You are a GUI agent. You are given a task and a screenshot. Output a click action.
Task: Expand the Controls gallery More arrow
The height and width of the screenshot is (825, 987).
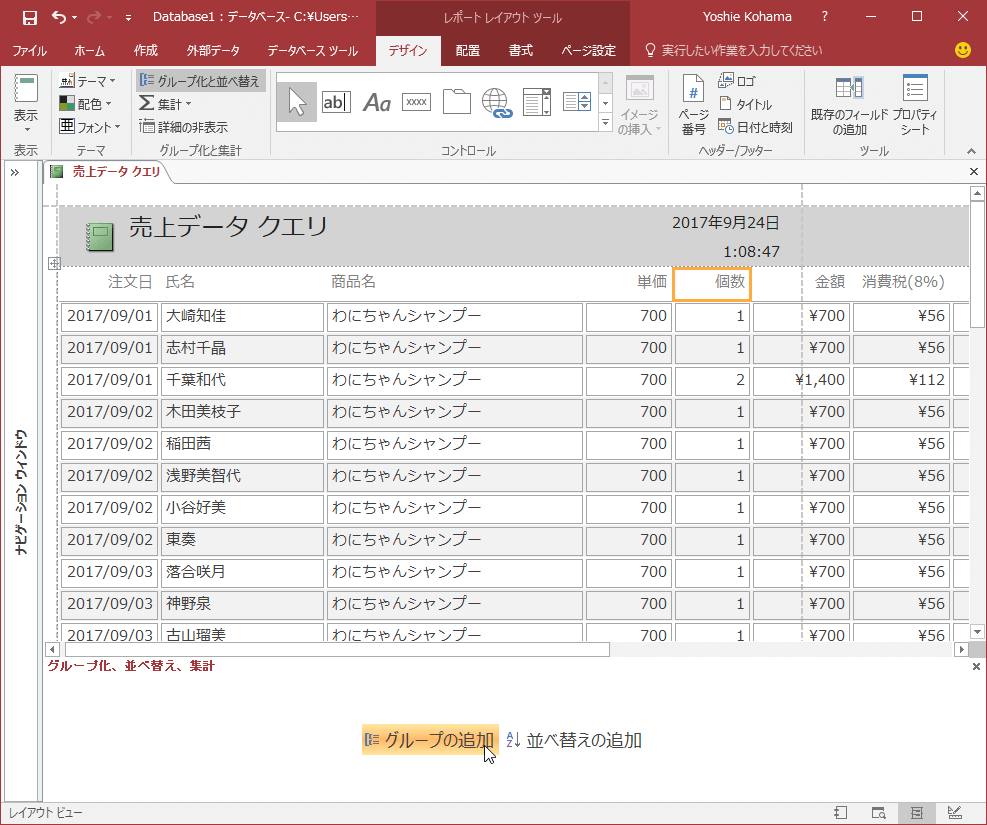tap(606, 122)
